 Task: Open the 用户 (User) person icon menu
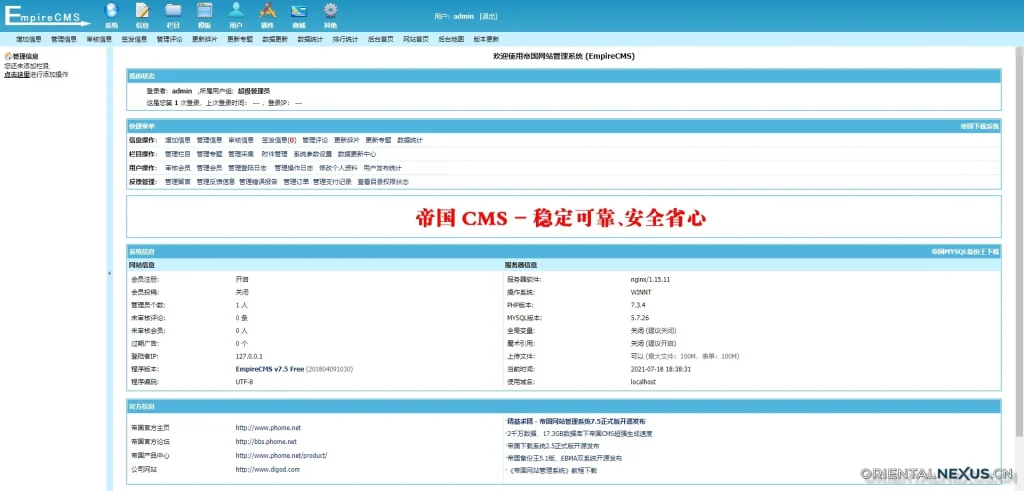[x=236, y=15]
